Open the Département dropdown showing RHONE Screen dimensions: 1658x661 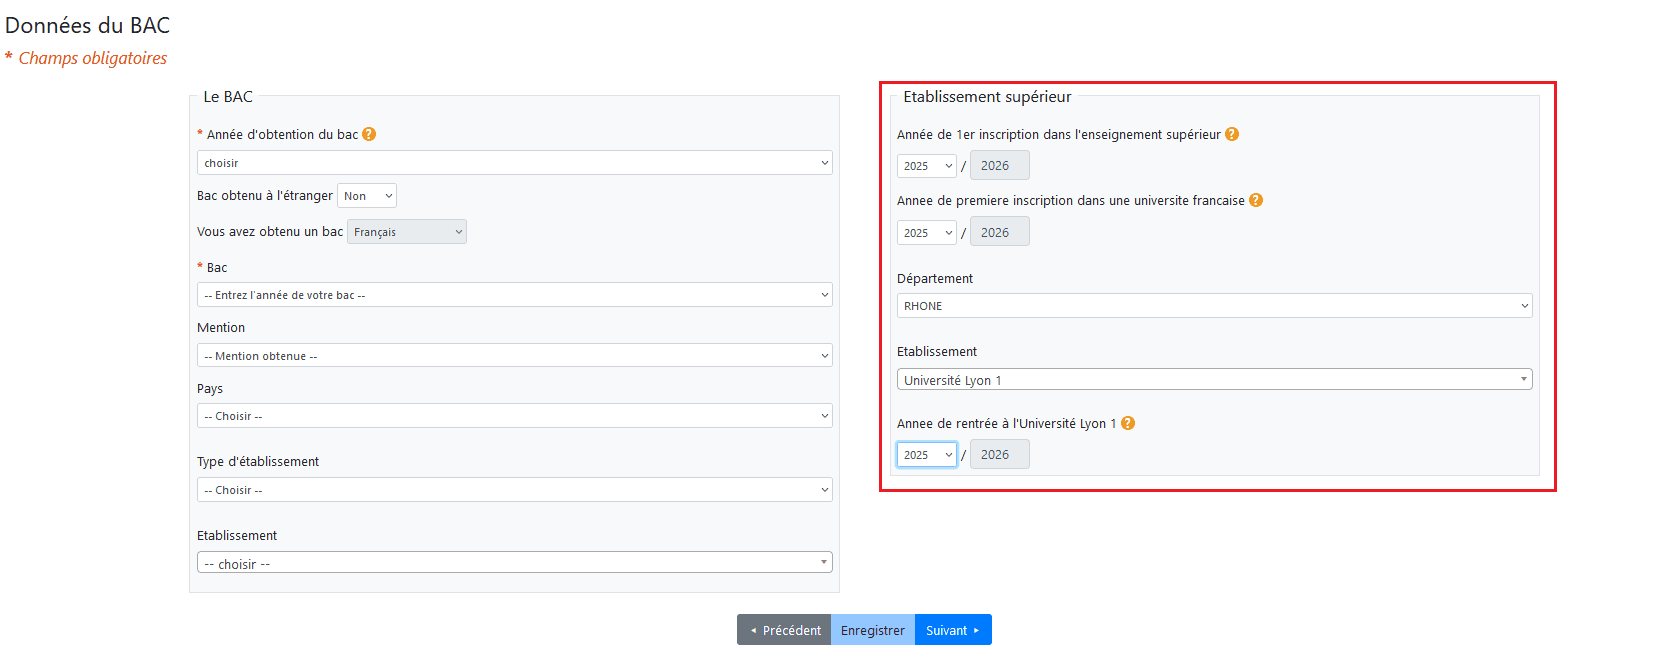click(1214, 306)
